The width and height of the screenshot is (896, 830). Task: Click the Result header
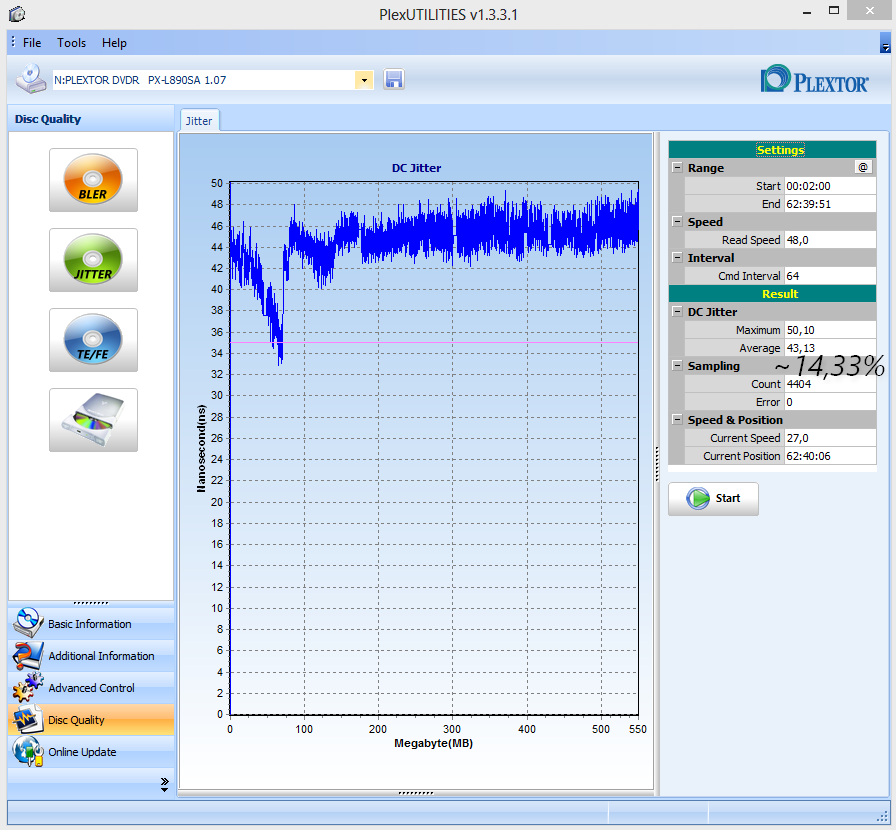[x=772, y=294]
